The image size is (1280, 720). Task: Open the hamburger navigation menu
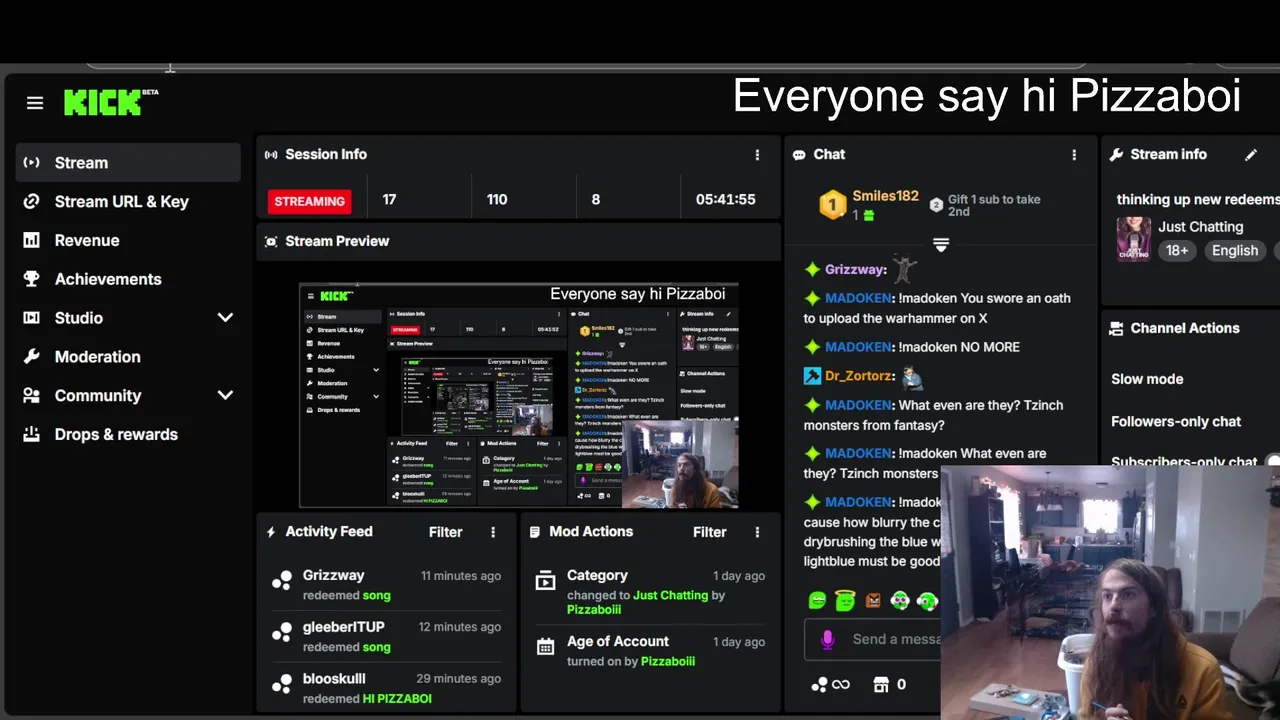[35, 103]
